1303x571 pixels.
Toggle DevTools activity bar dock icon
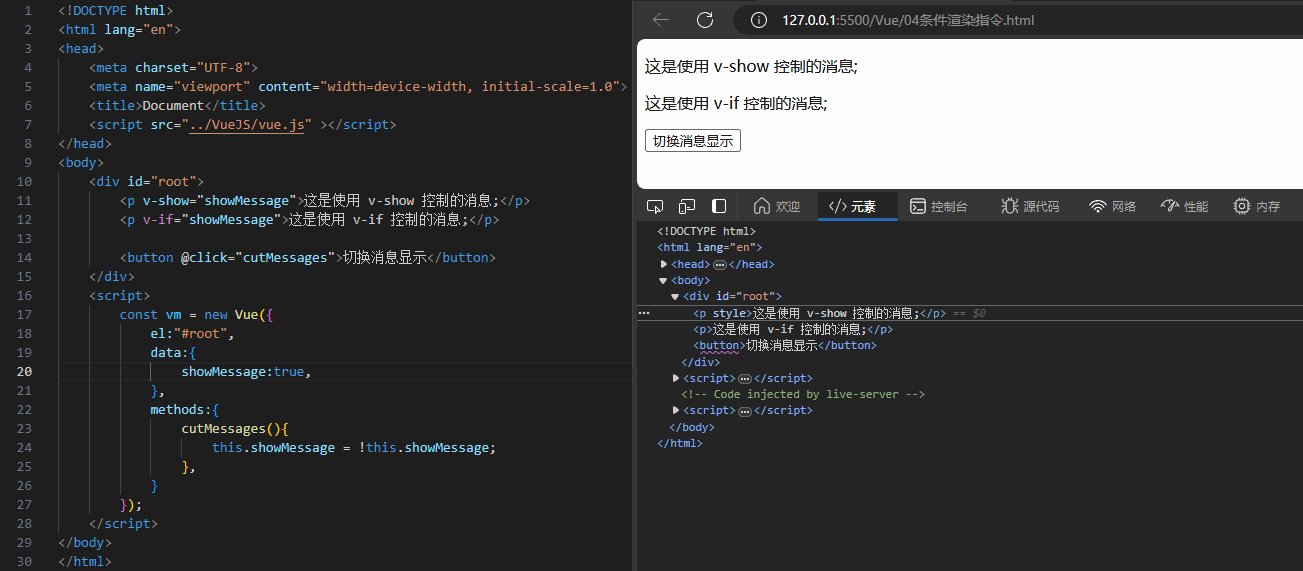click(719, 206)
